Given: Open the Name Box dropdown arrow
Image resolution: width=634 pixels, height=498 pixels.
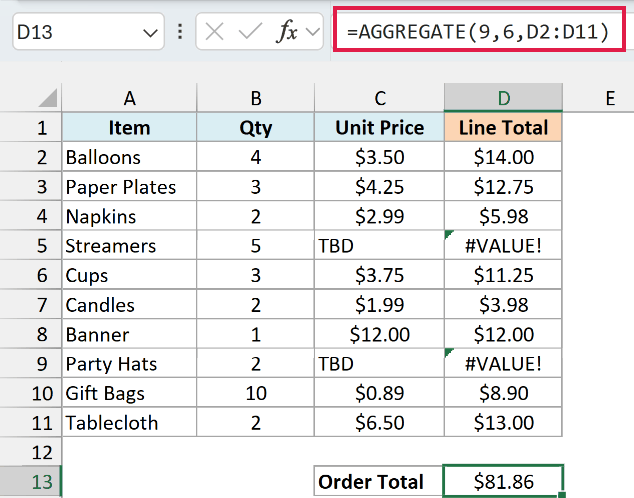Looking at the screenshot, I should pyautogui.click(x=150, y=32).
